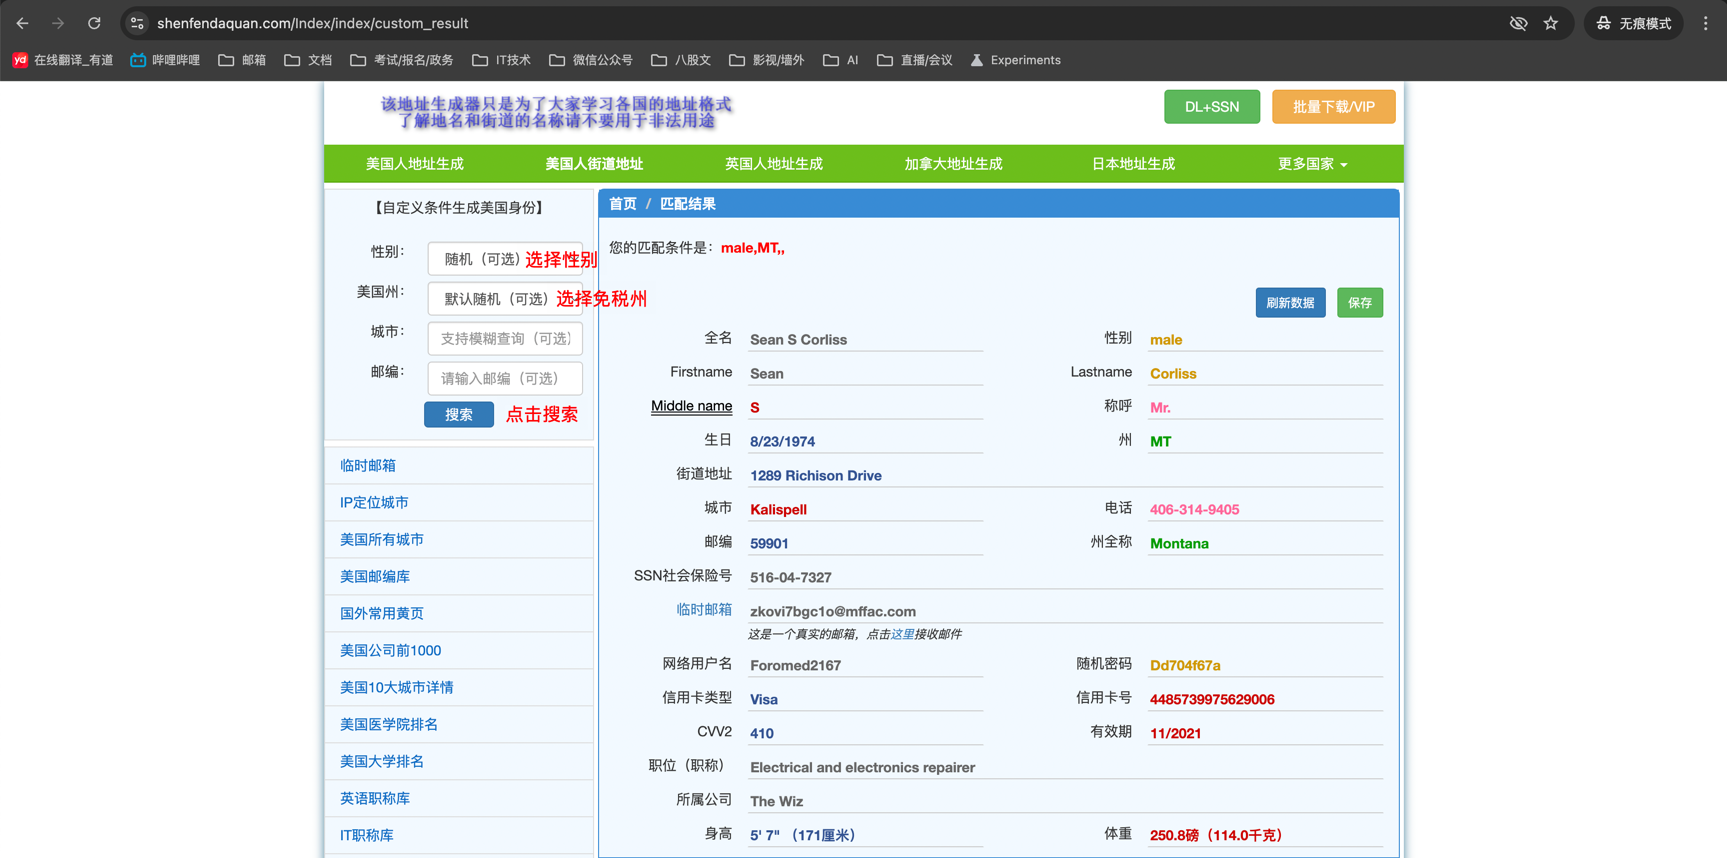Viewport: 1727px width, 858px height.
Task: Click the 城市 city input field
Action: coord(504,339)
